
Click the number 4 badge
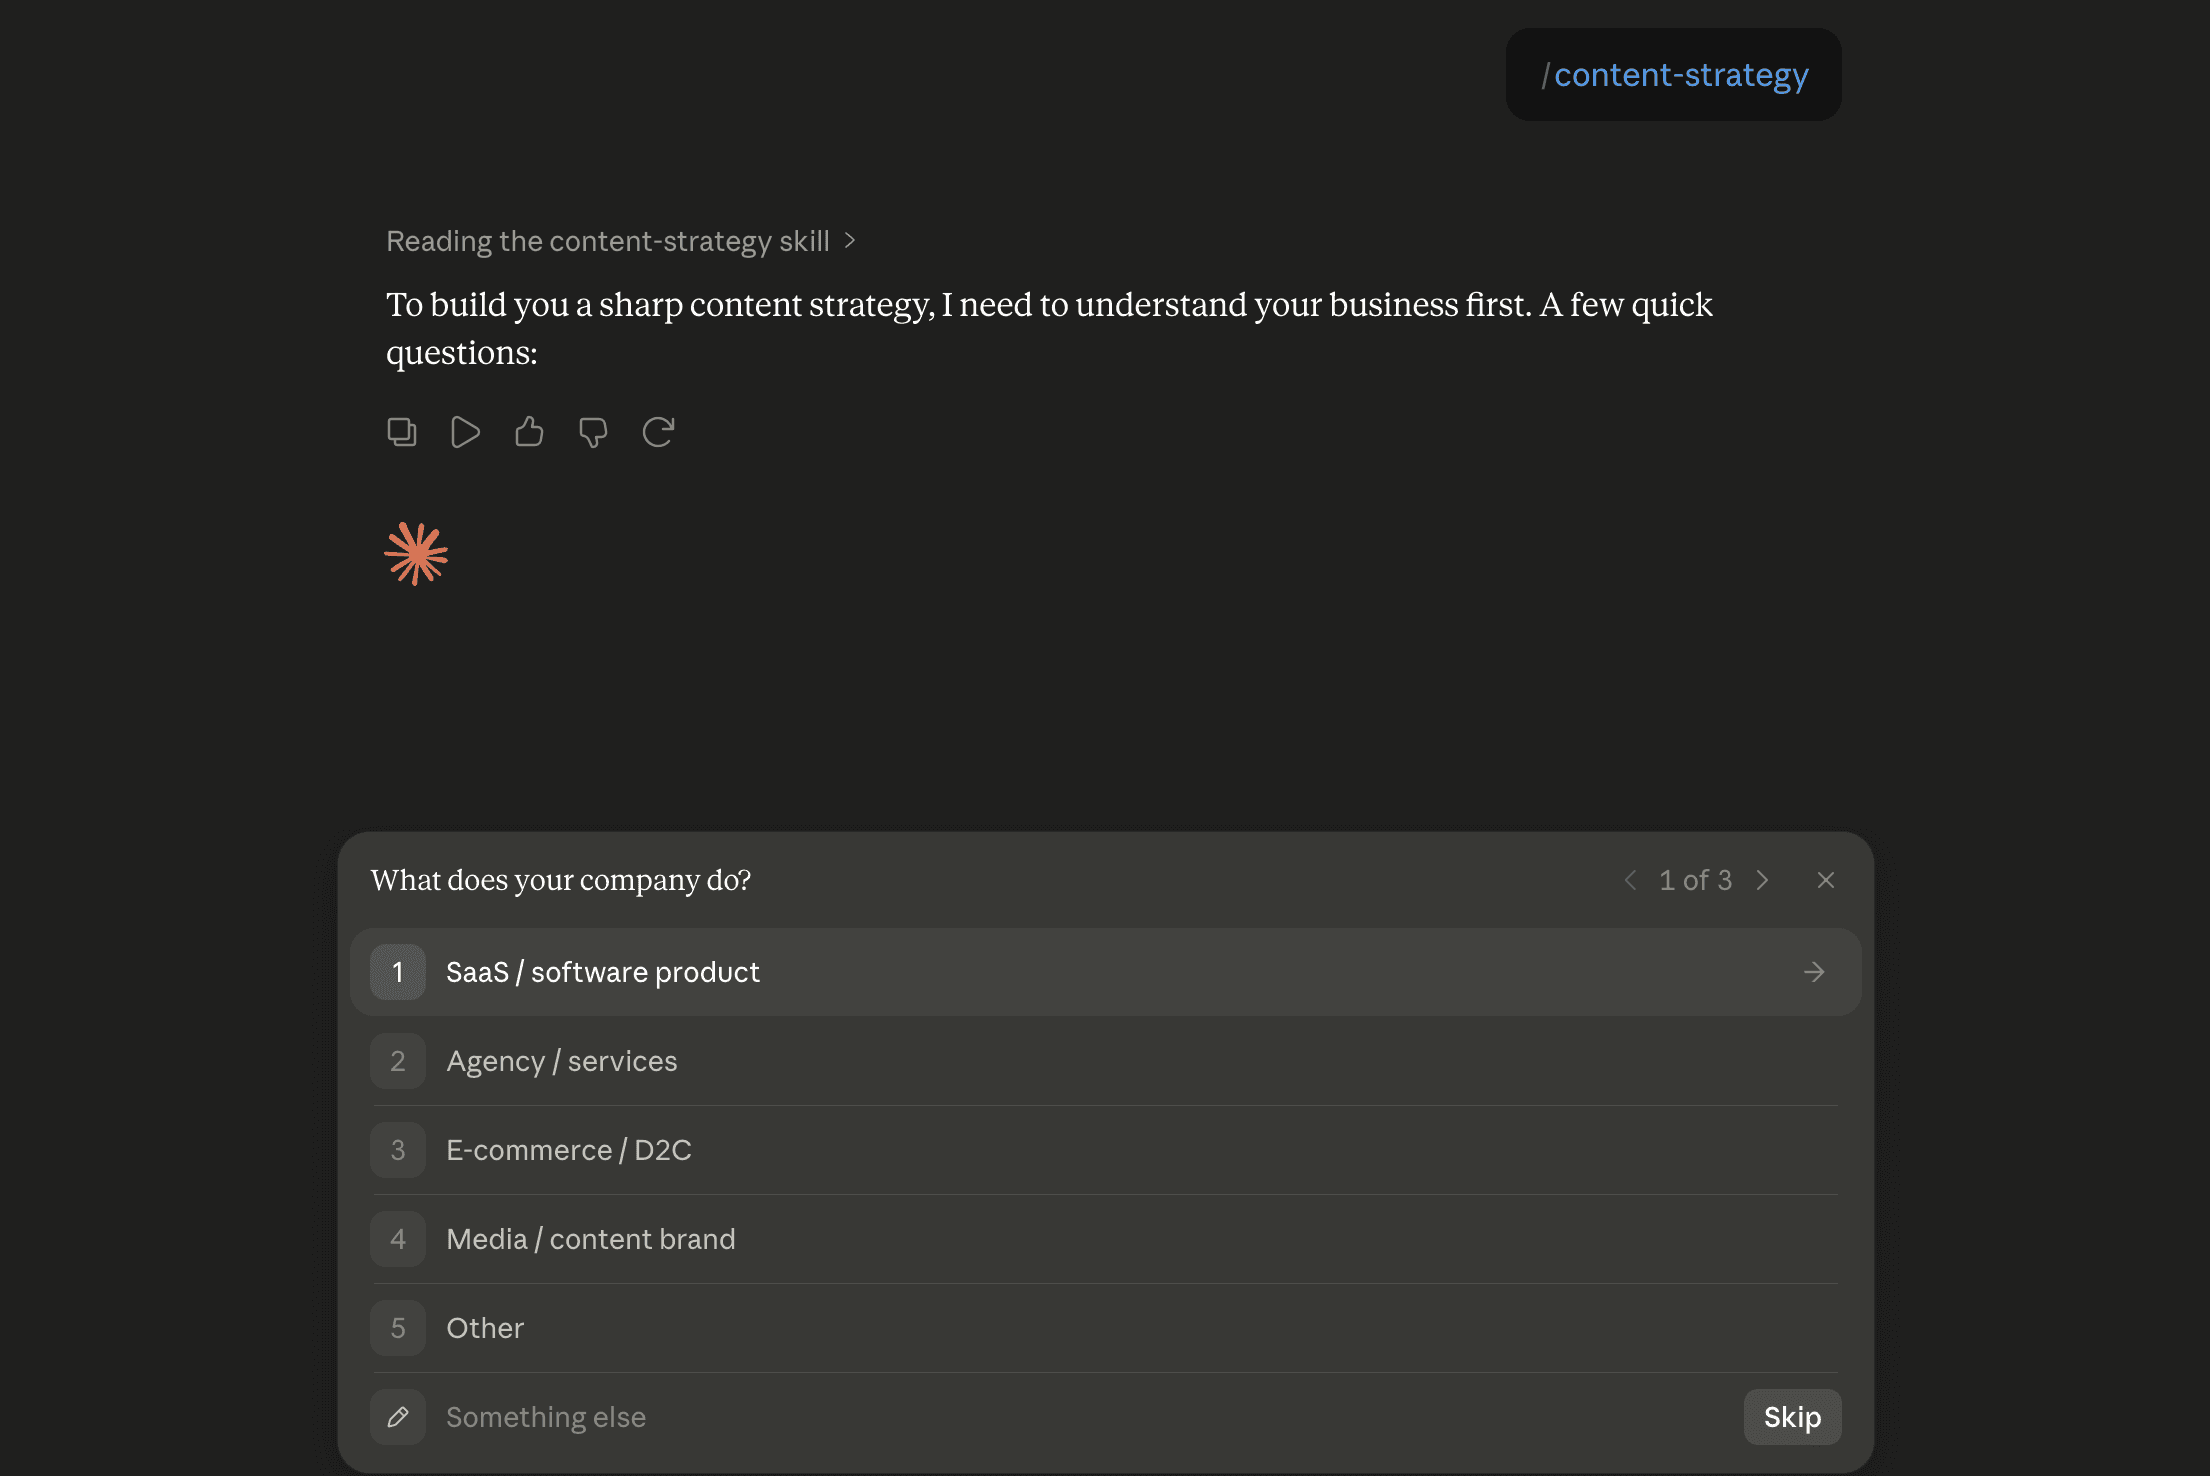[x=398, y=1239]
